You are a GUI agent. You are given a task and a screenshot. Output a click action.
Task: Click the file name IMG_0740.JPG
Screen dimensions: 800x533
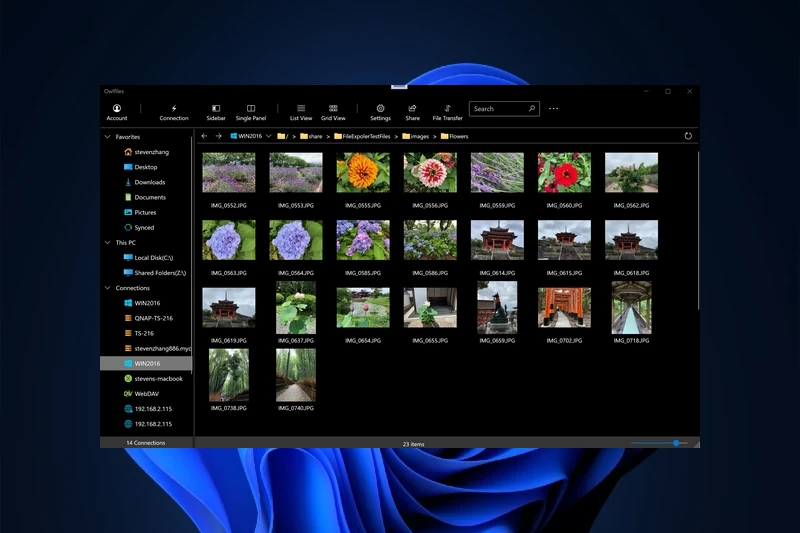click(x=296, y=408)
